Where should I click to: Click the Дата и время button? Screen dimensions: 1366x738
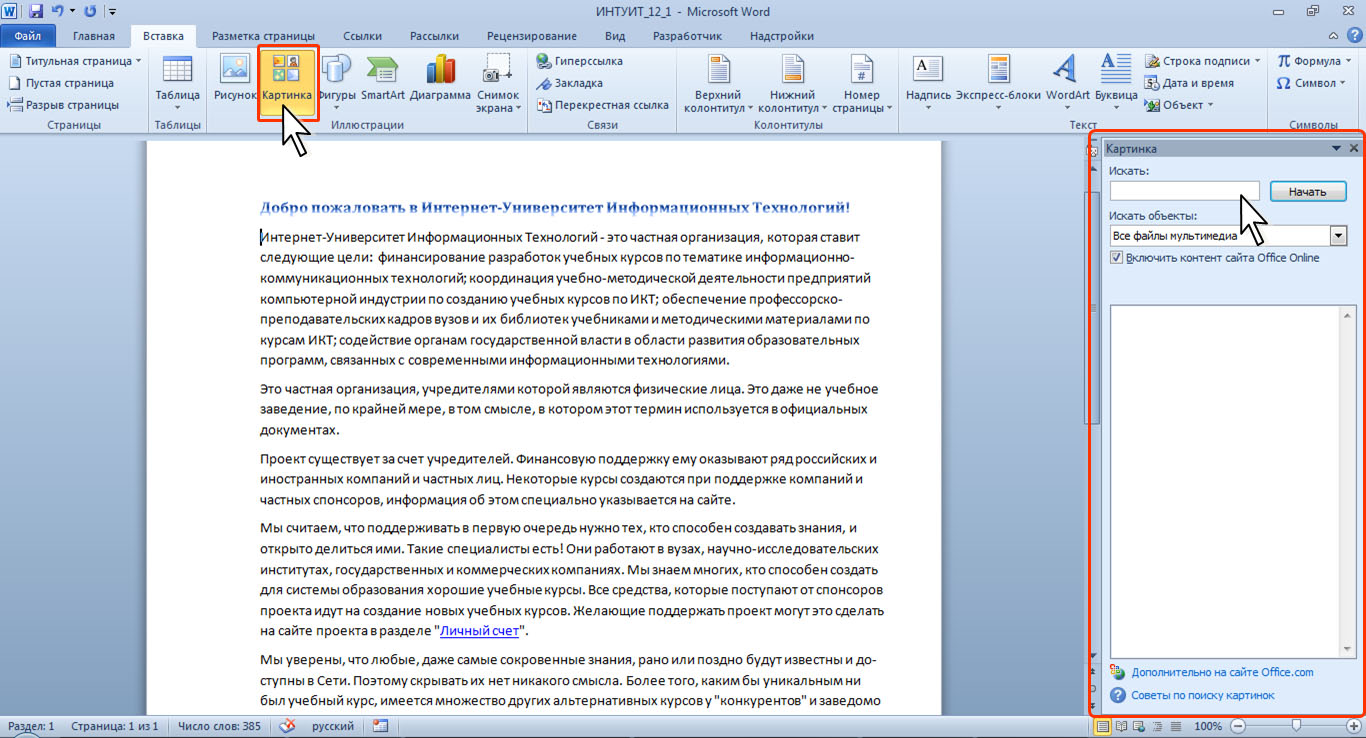coord(1190,83)
